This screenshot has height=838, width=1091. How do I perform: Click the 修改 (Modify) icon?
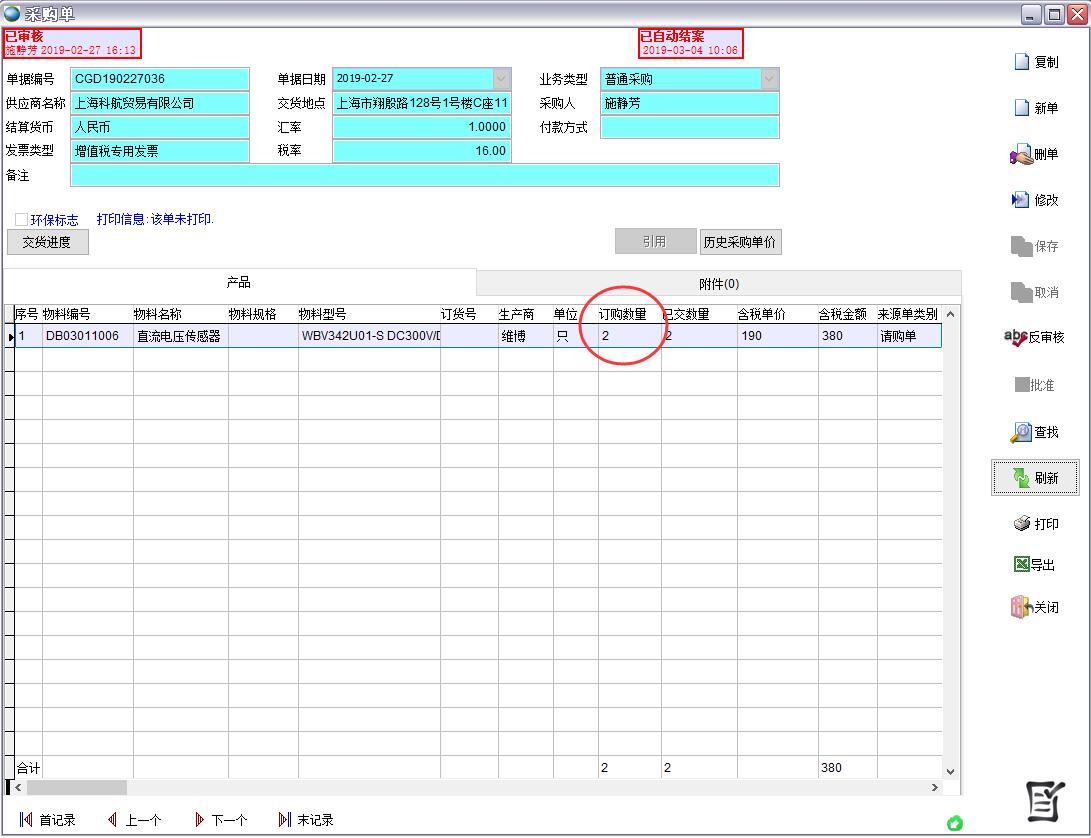pos(1020,200)
